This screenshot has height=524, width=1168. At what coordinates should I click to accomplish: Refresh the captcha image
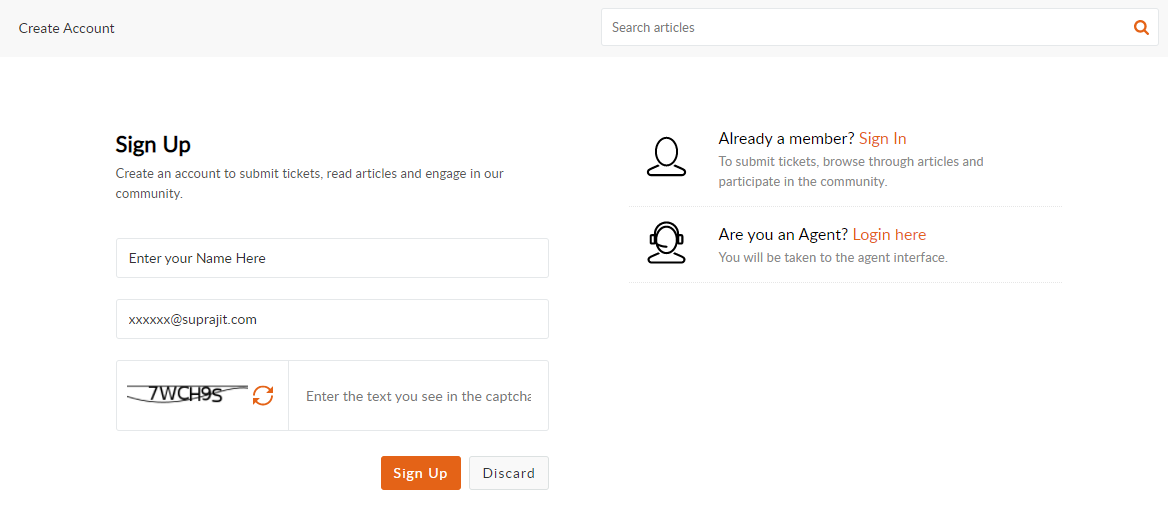pyautogui.click(x=263, y=396)
